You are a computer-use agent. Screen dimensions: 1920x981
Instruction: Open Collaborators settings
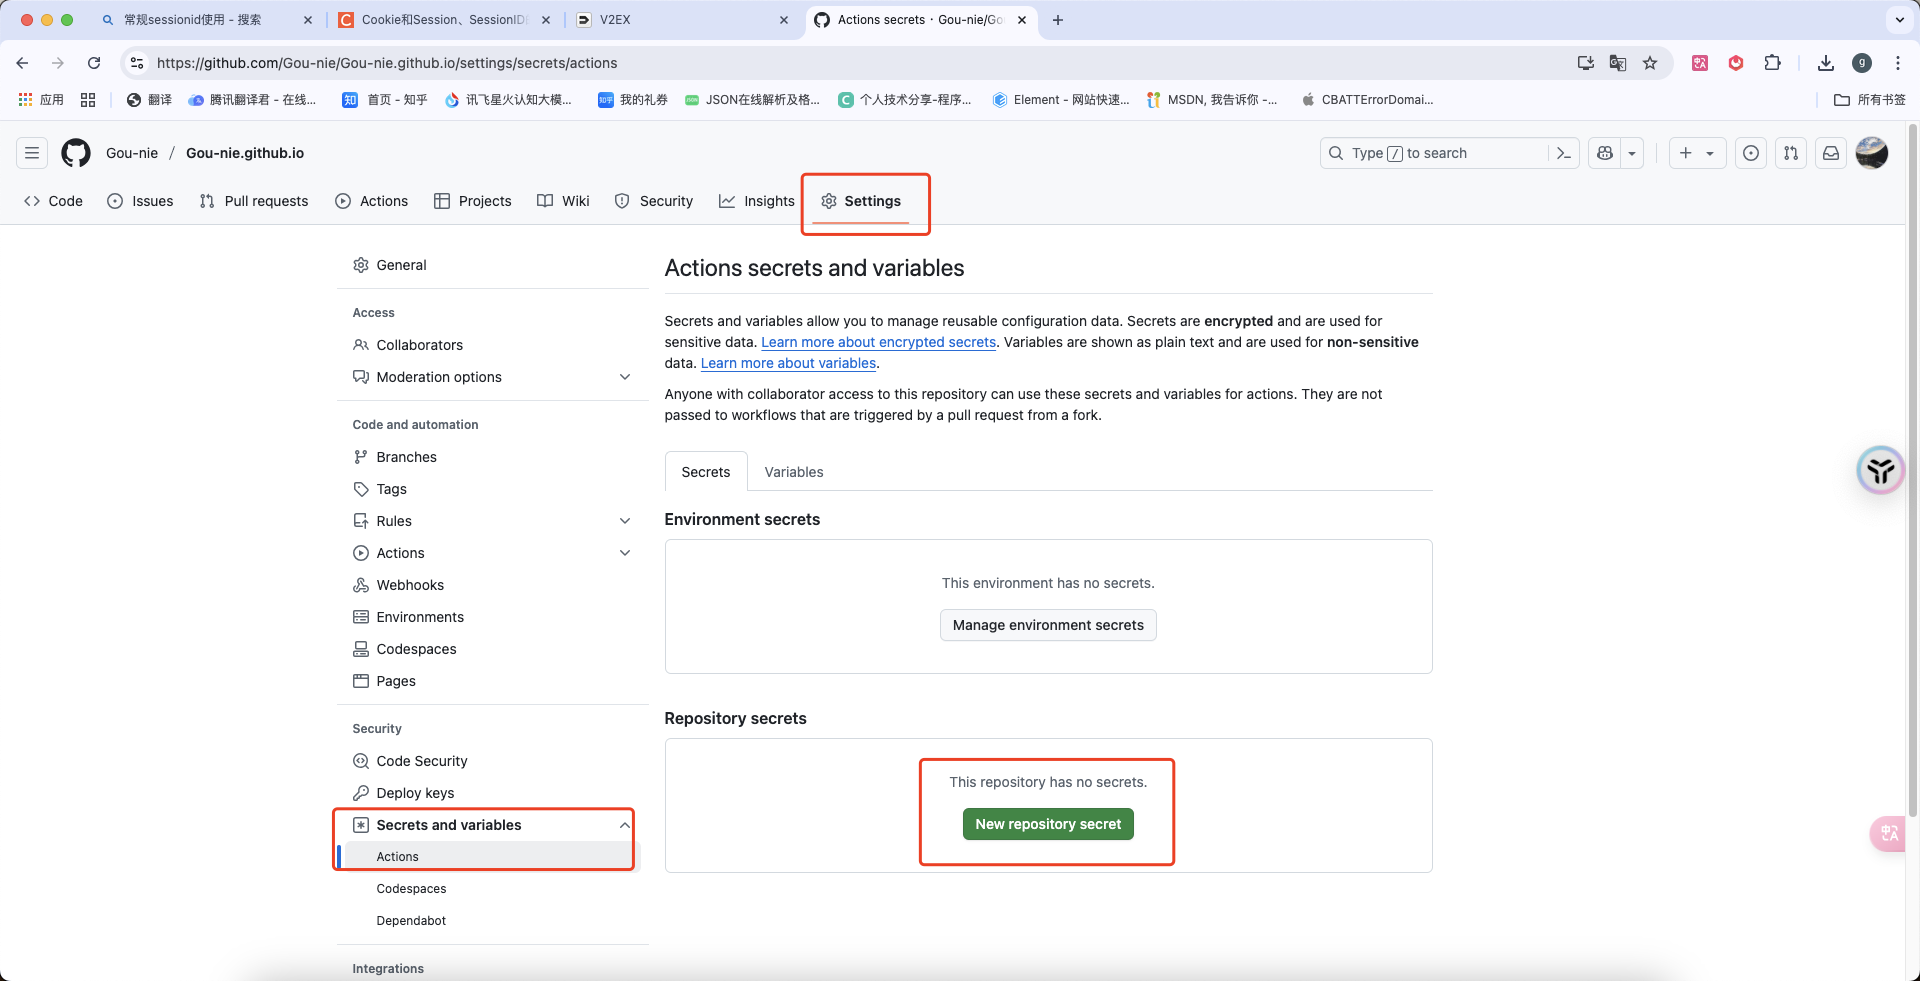[492, 345]
